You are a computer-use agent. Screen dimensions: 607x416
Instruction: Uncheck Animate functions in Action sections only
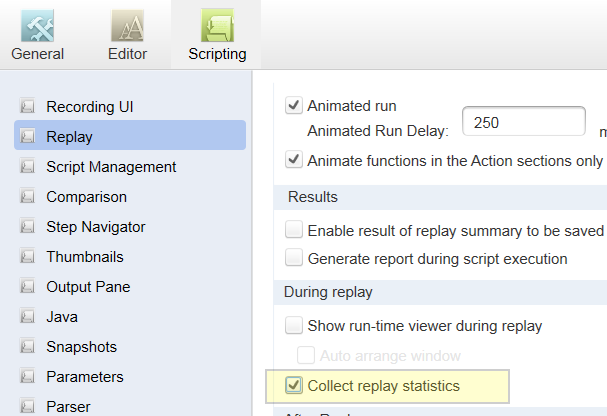point(294,160)
